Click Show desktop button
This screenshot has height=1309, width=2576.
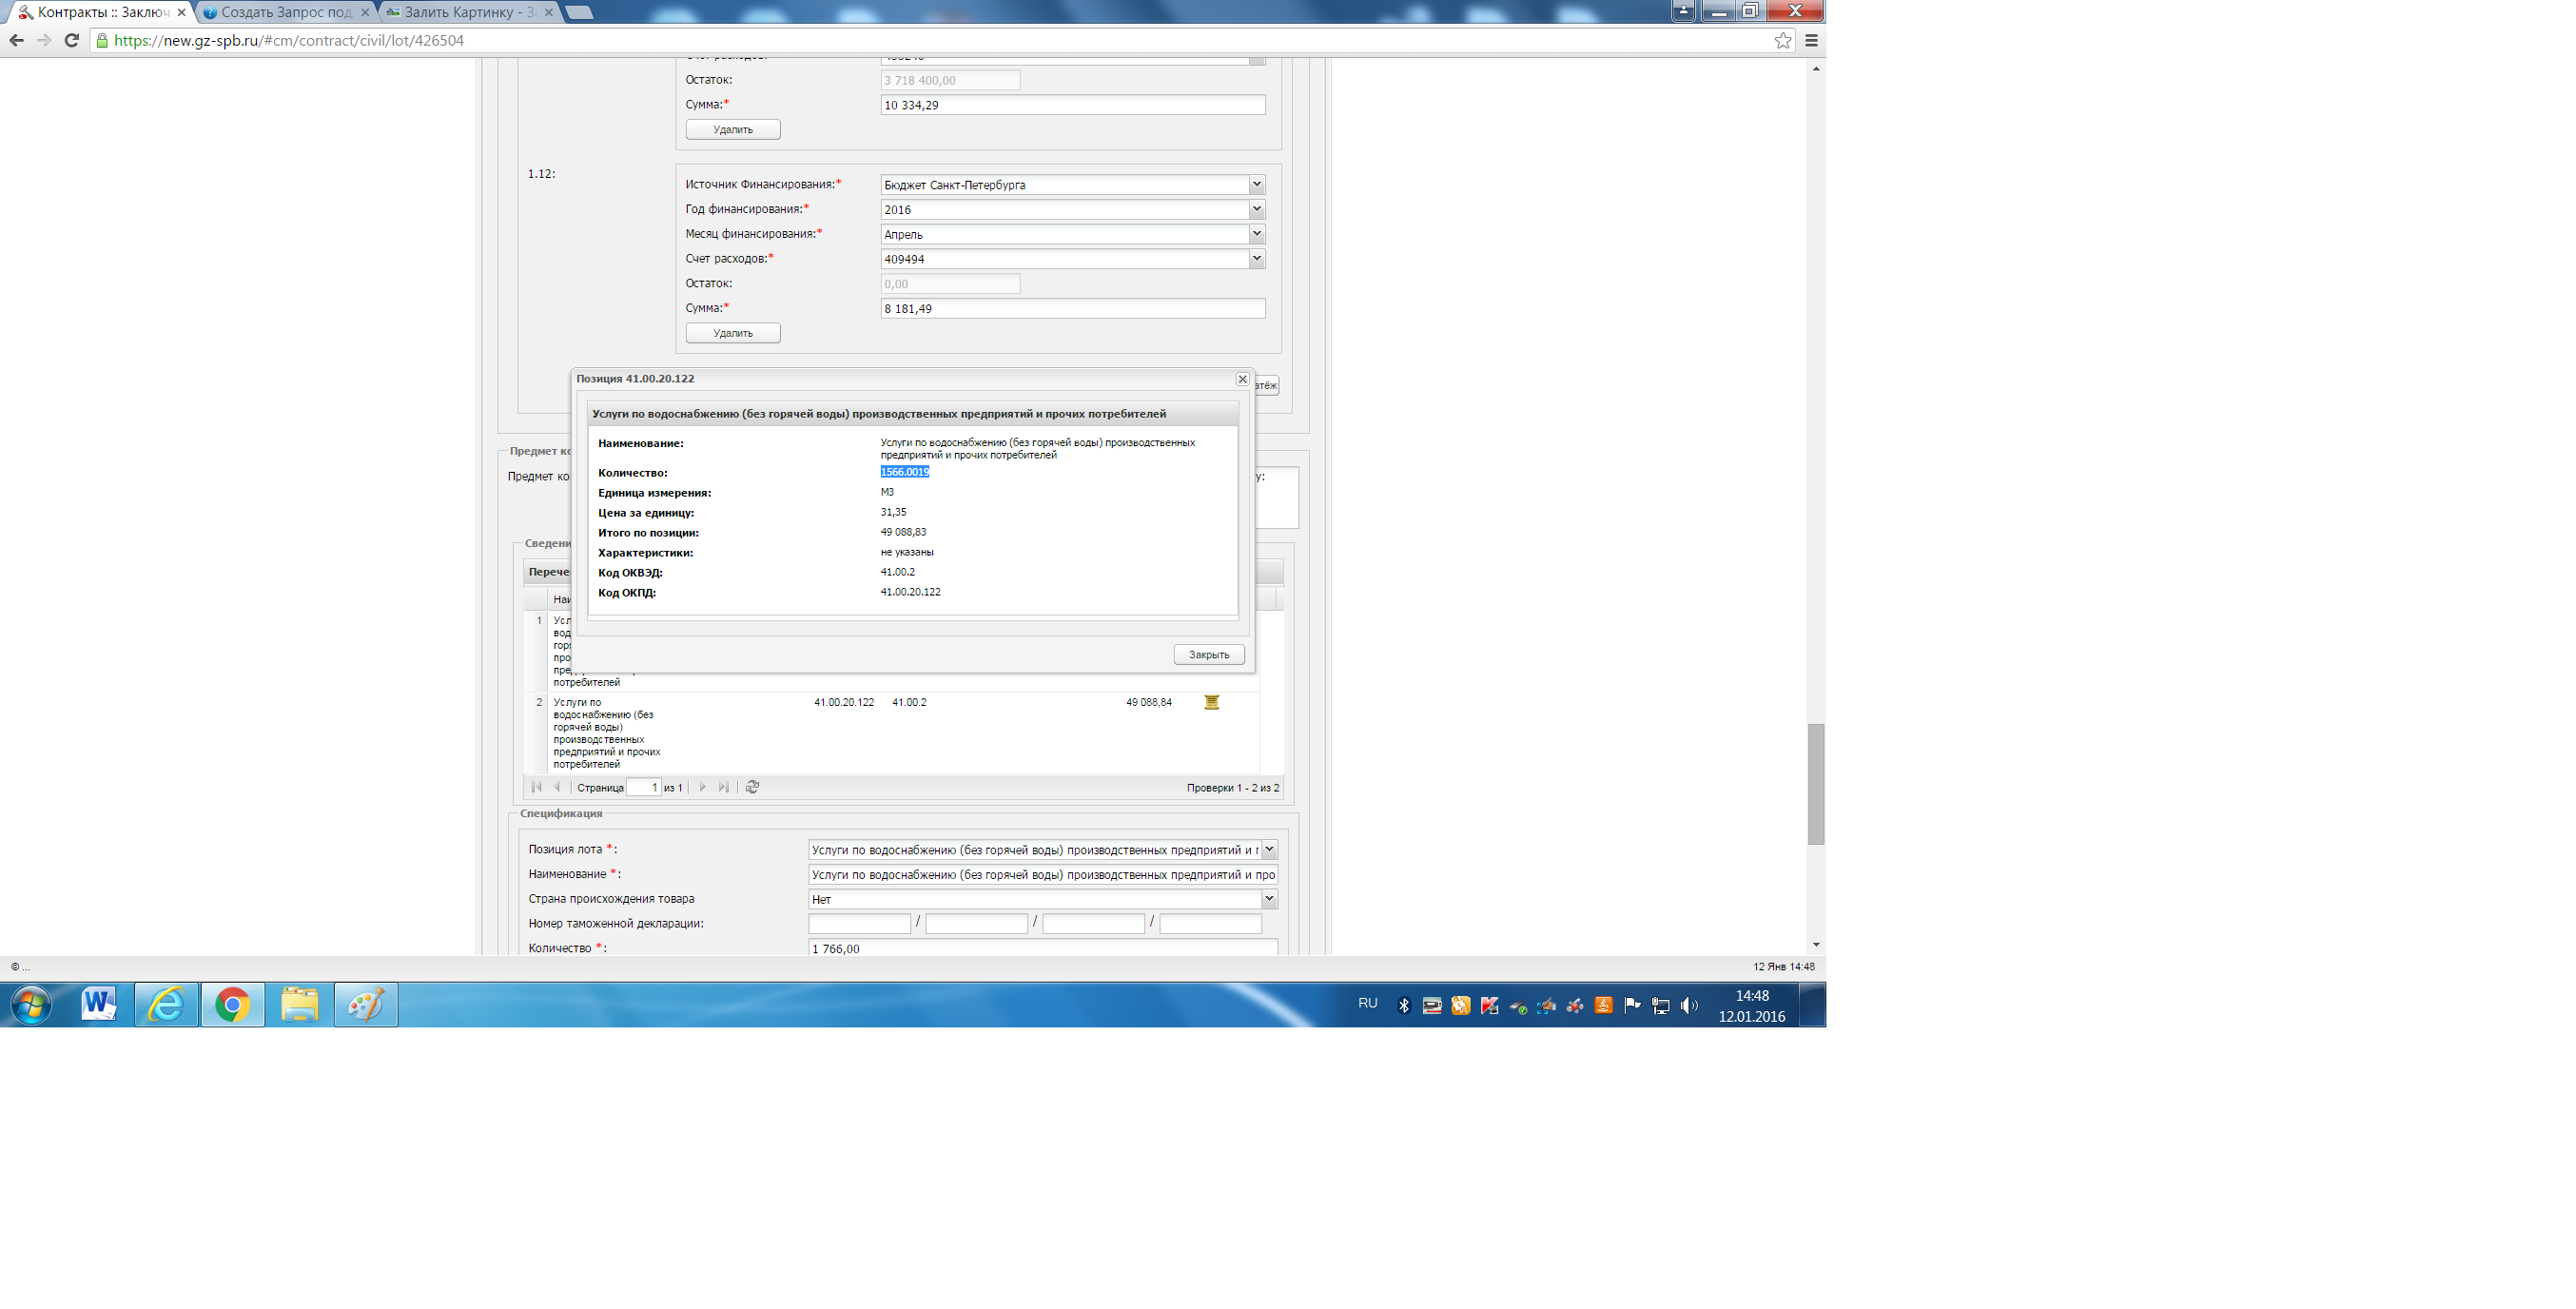coord(1813,1005)
